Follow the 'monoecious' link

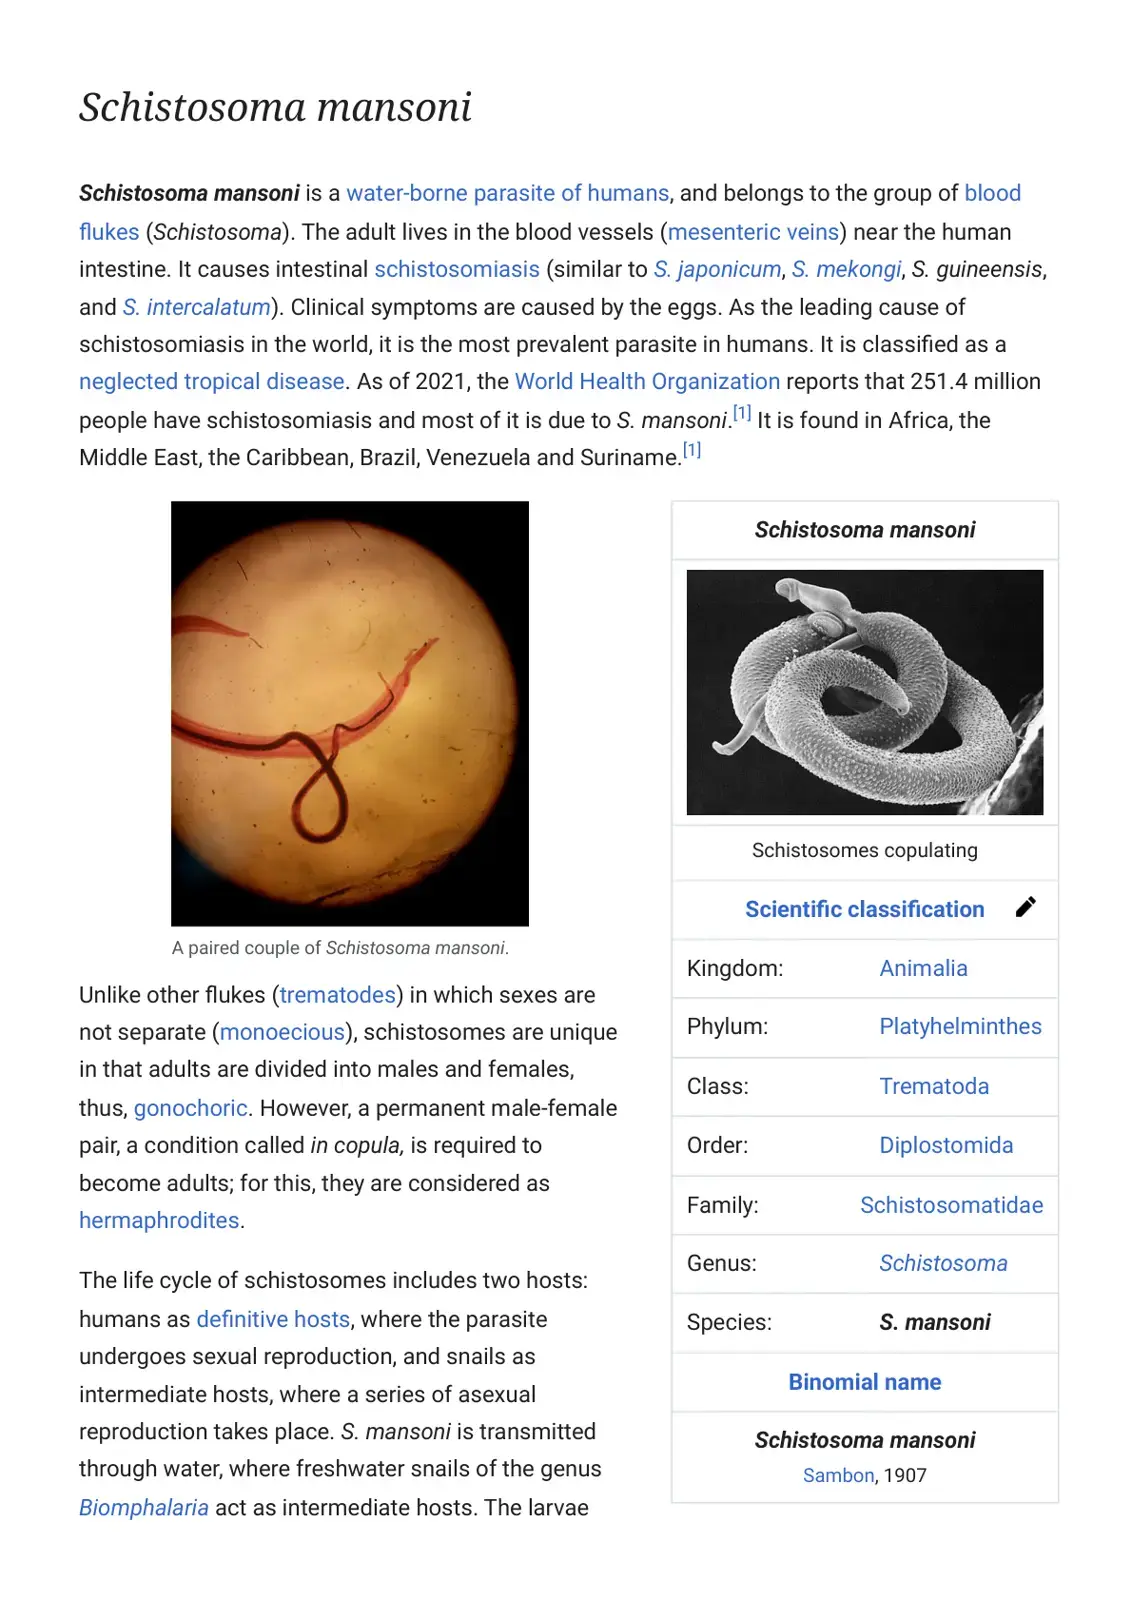pyautogui.click(x=282, y=1032)
